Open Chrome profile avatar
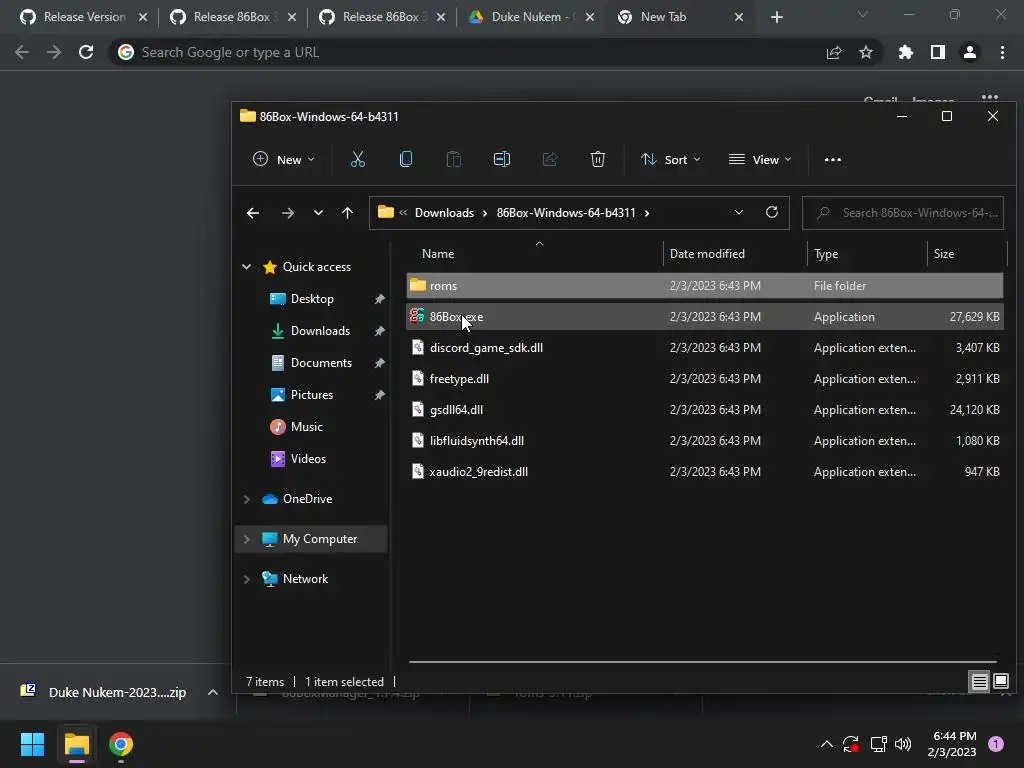1024x768 pixels. click(970, 52)
